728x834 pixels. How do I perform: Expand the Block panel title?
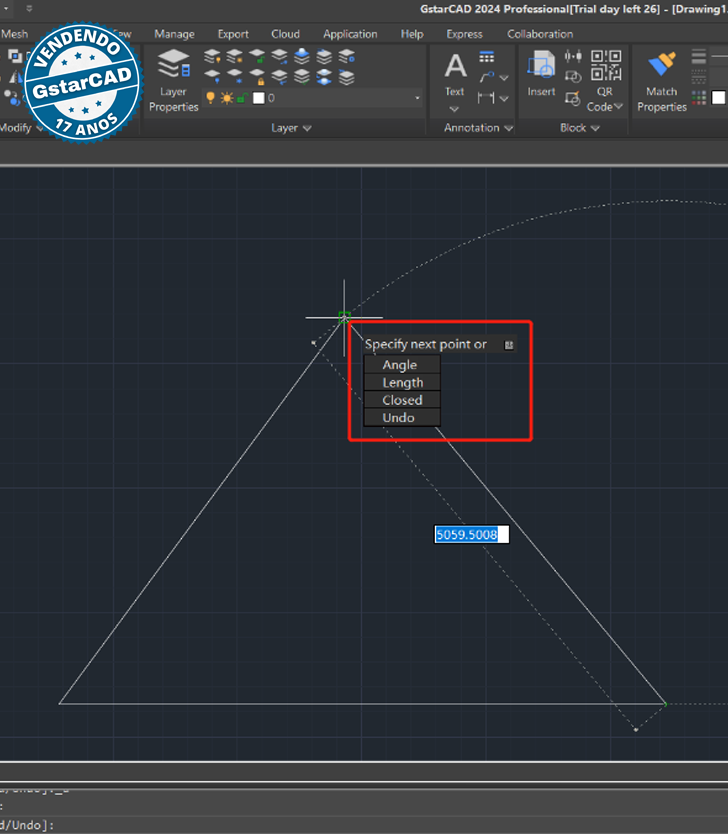pos(580,128)
